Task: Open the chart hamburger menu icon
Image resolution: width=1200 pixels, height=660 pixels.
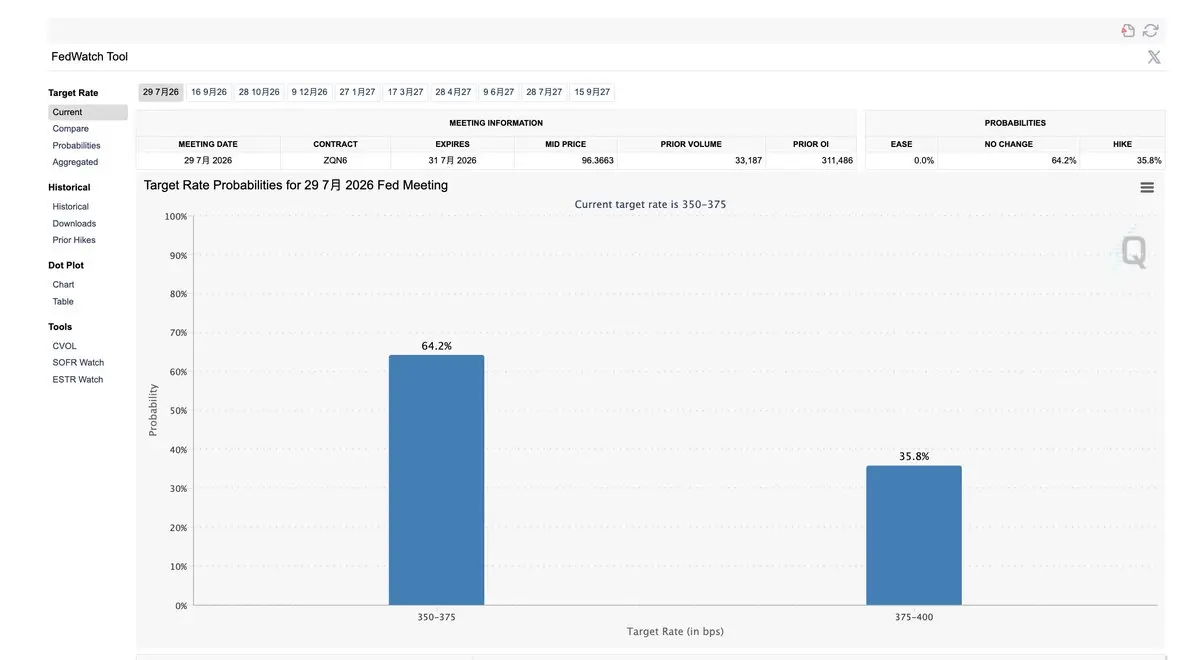Action: click(1147, 187)
